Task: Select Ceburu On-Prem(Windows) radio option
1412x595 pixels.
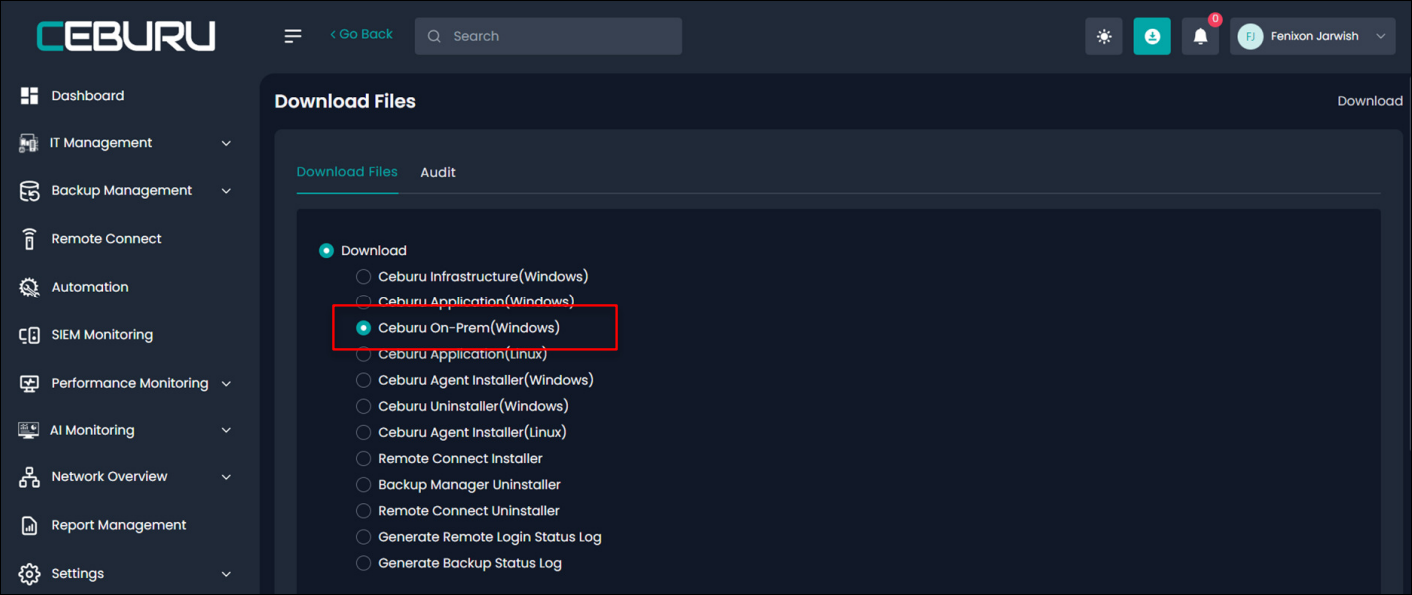Action: [x=364, y=328]
